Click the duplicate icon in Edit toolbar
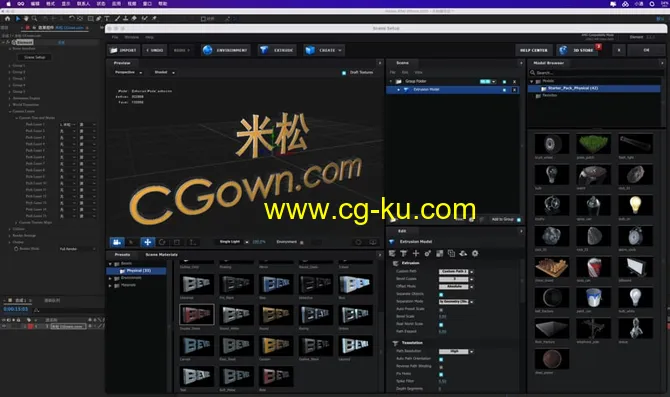 [451, 253]
